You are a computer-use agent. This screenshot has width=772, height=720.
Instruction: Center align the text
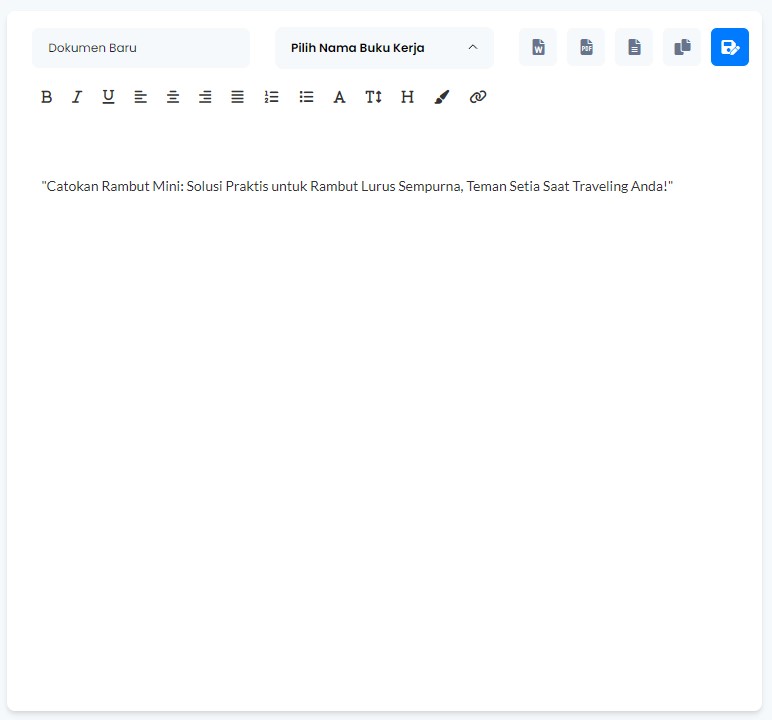tap(173, 97)
